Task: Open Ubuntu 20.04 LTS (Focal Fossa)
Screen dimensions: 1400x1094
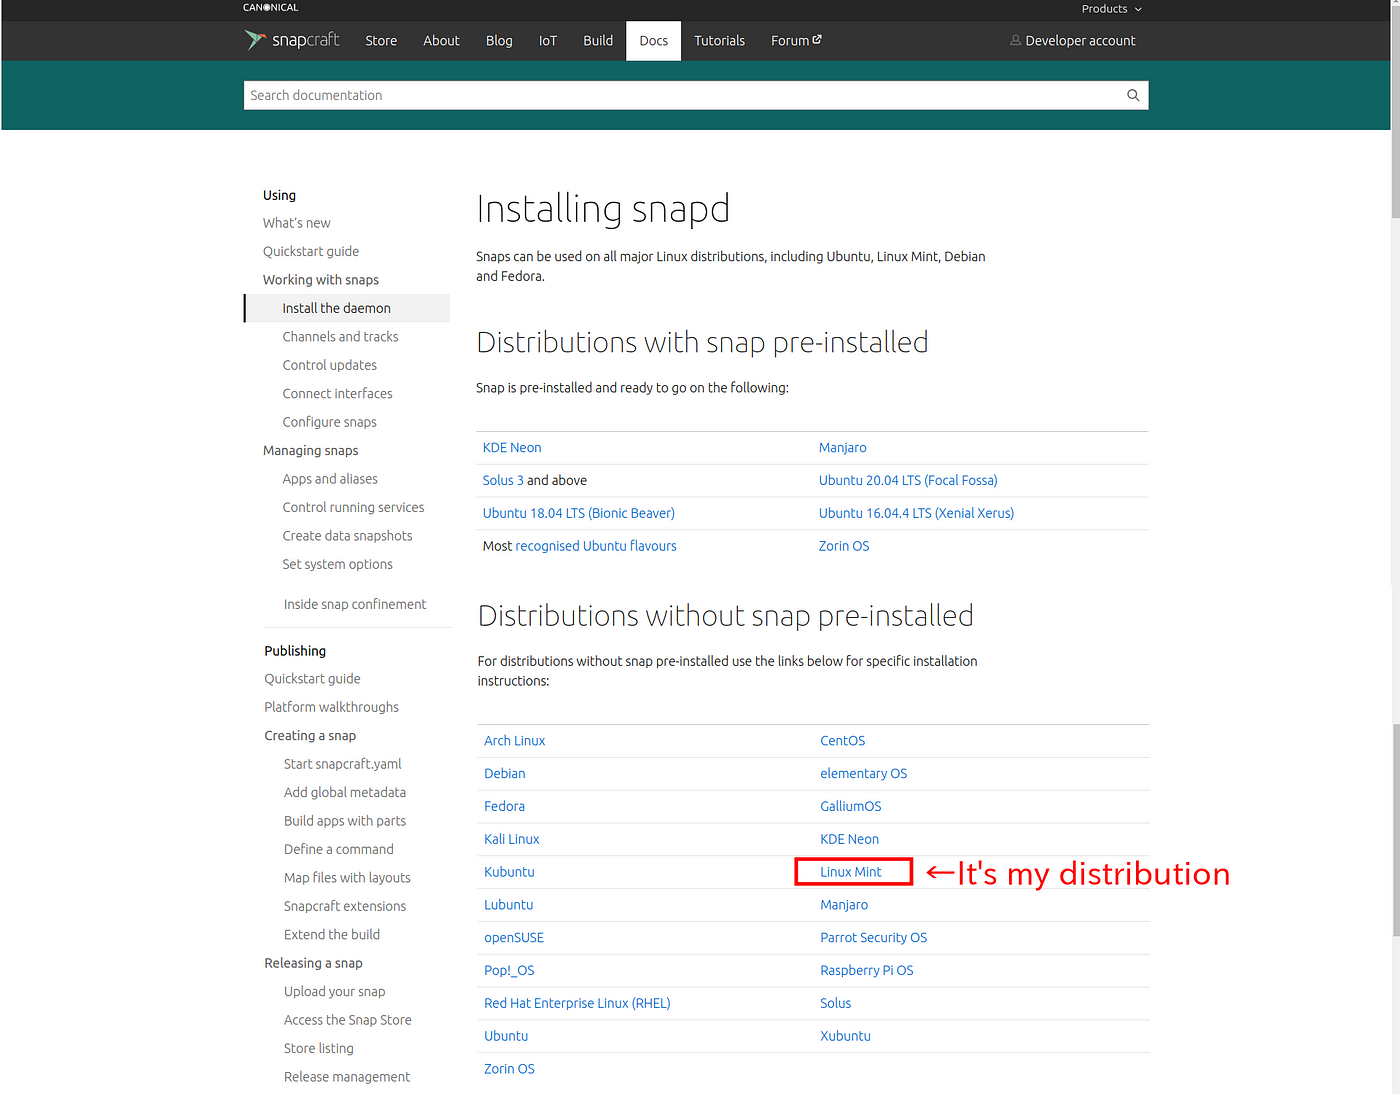Action: tap(908, 481)
